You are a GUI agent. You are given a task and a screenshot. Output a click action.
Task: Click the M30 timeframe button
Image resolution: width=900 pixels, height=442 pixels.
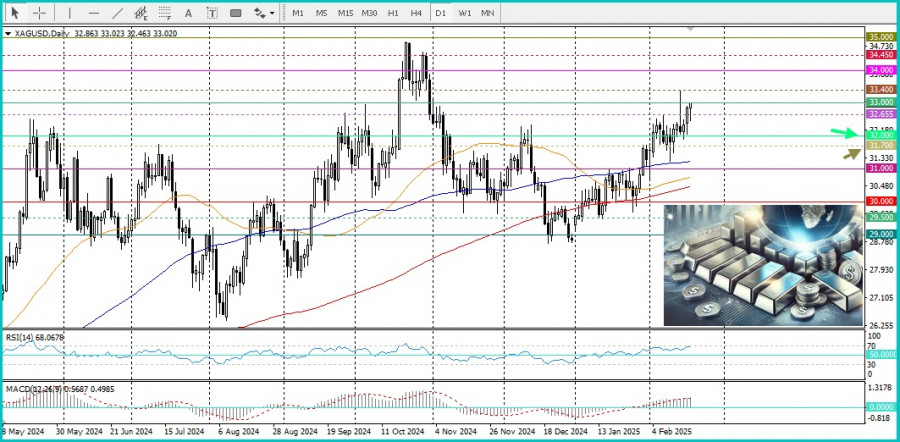coord(369,13)
